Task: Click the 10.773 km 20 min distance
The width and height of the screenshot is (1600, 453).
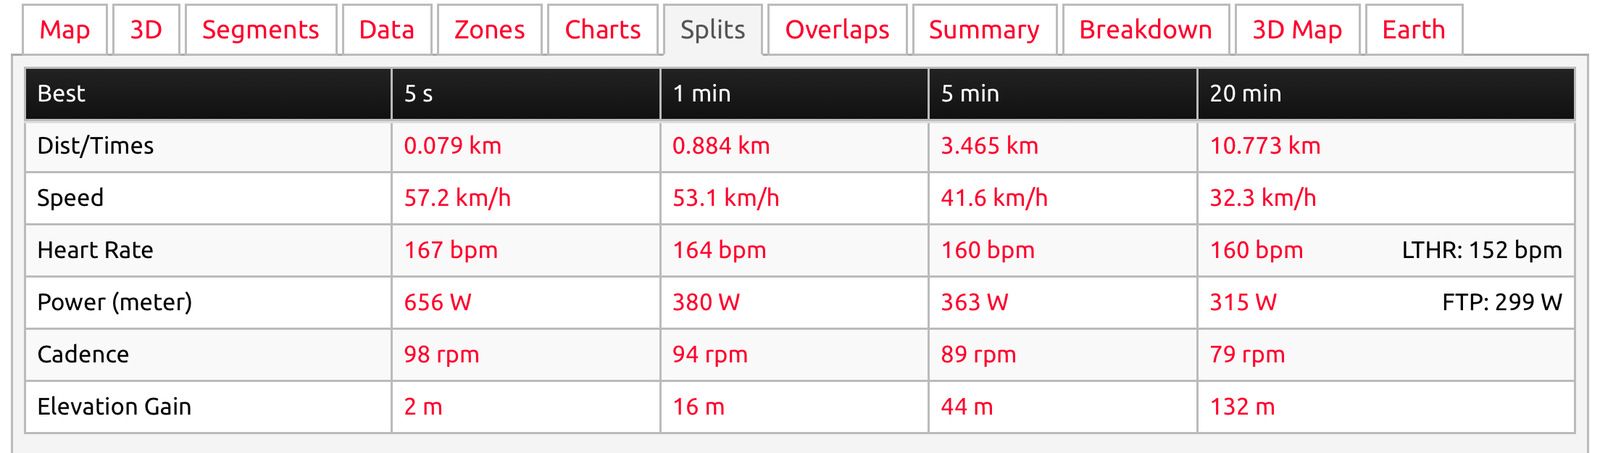Action: point(1265,146)
